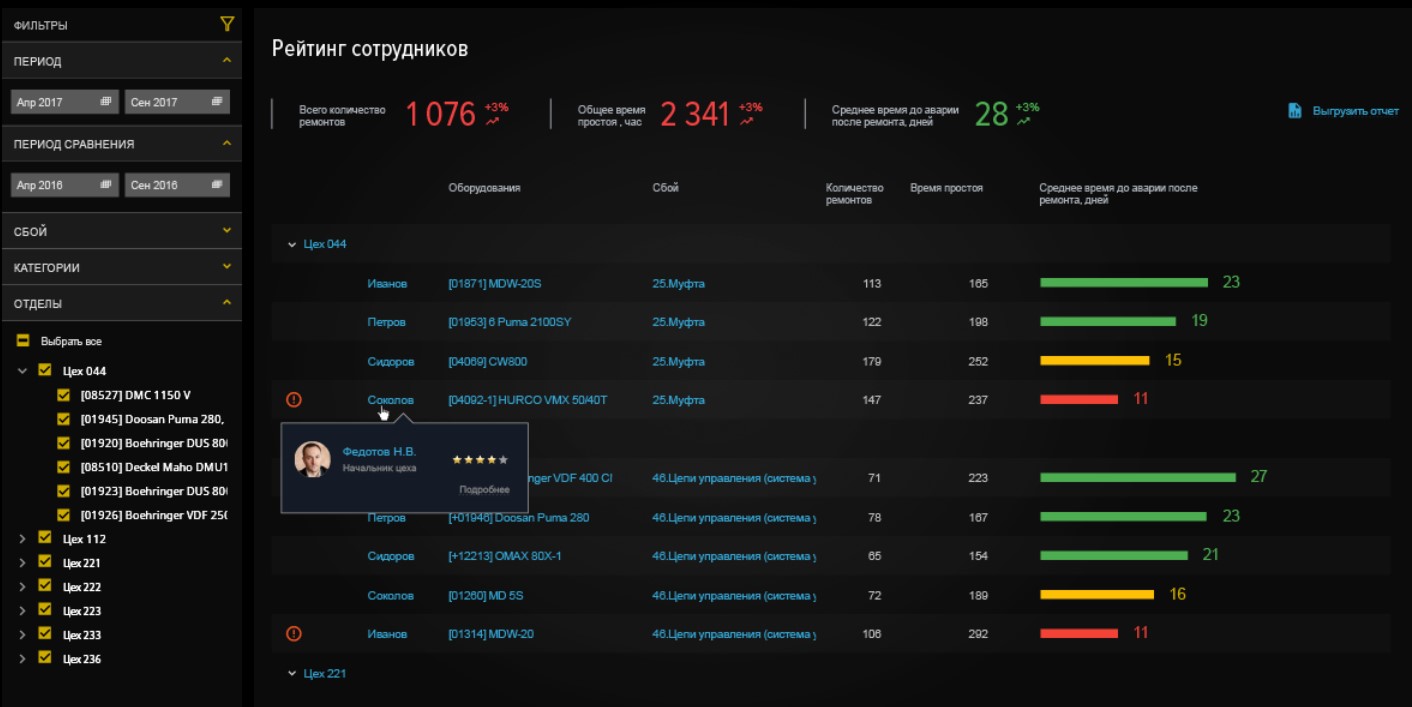Viewport: 1412px width, 707px height.
Task: Click the four-star rating in popup
Action: click(480, 460)
